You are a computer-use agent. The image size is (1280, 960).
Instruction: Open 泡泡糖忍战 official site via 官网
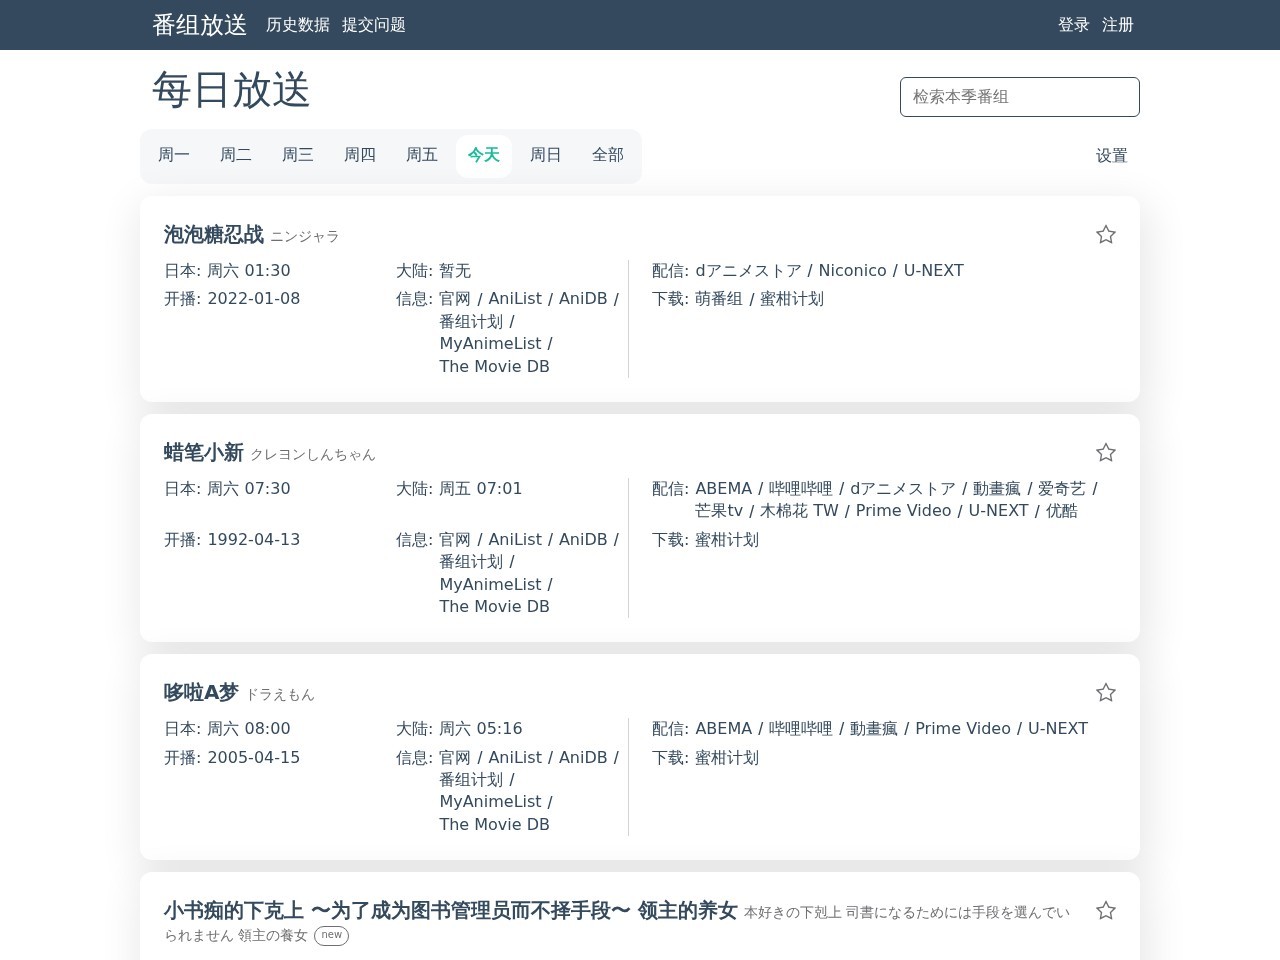(454, 298)
